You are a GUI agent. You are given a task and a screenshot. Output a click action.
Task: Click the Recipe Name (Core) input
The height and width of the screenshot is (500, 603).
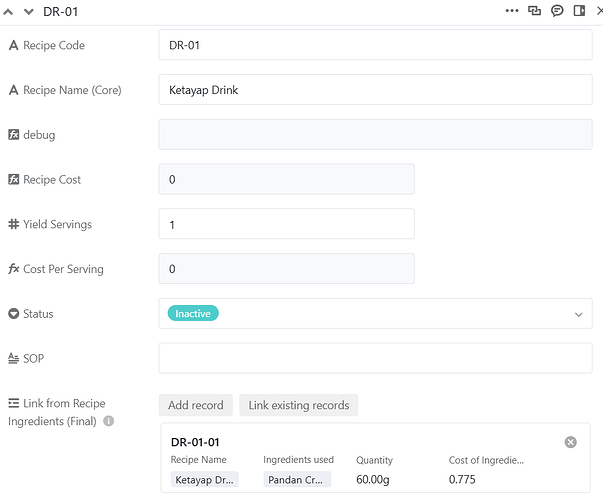click(375, 90)
